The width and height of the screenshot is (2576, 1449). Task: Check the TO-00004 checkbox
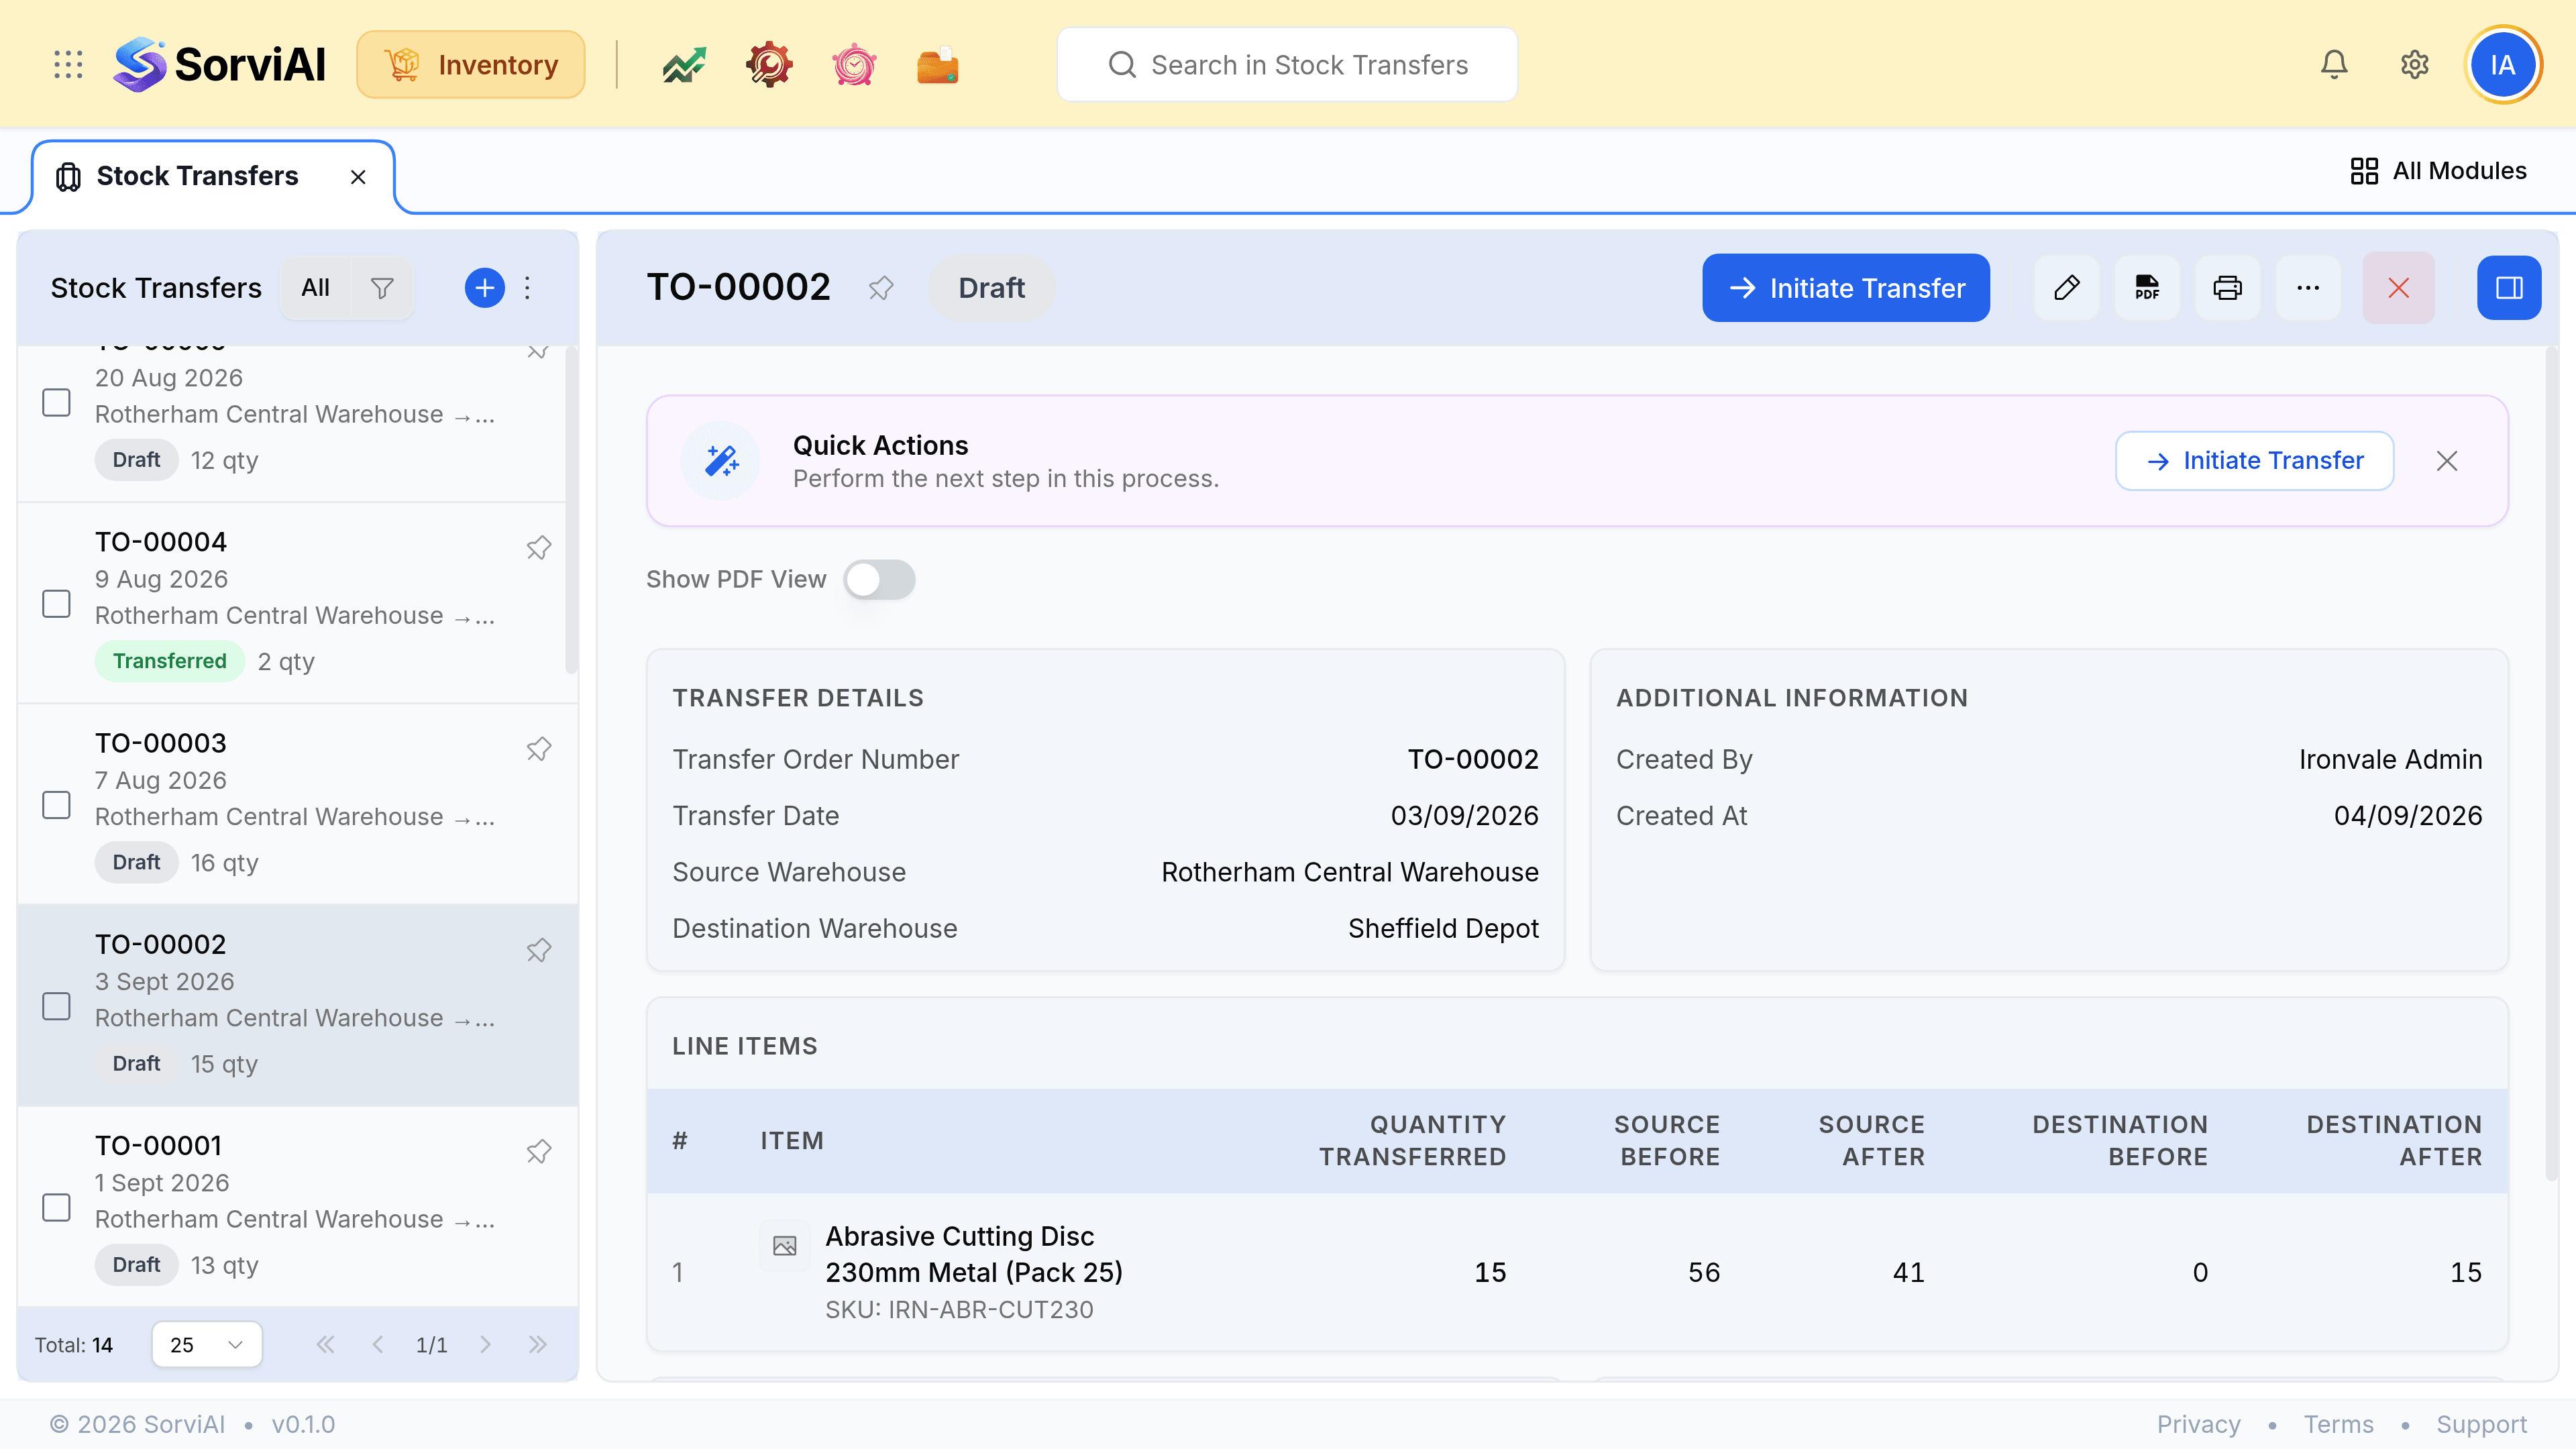point(56,604)
